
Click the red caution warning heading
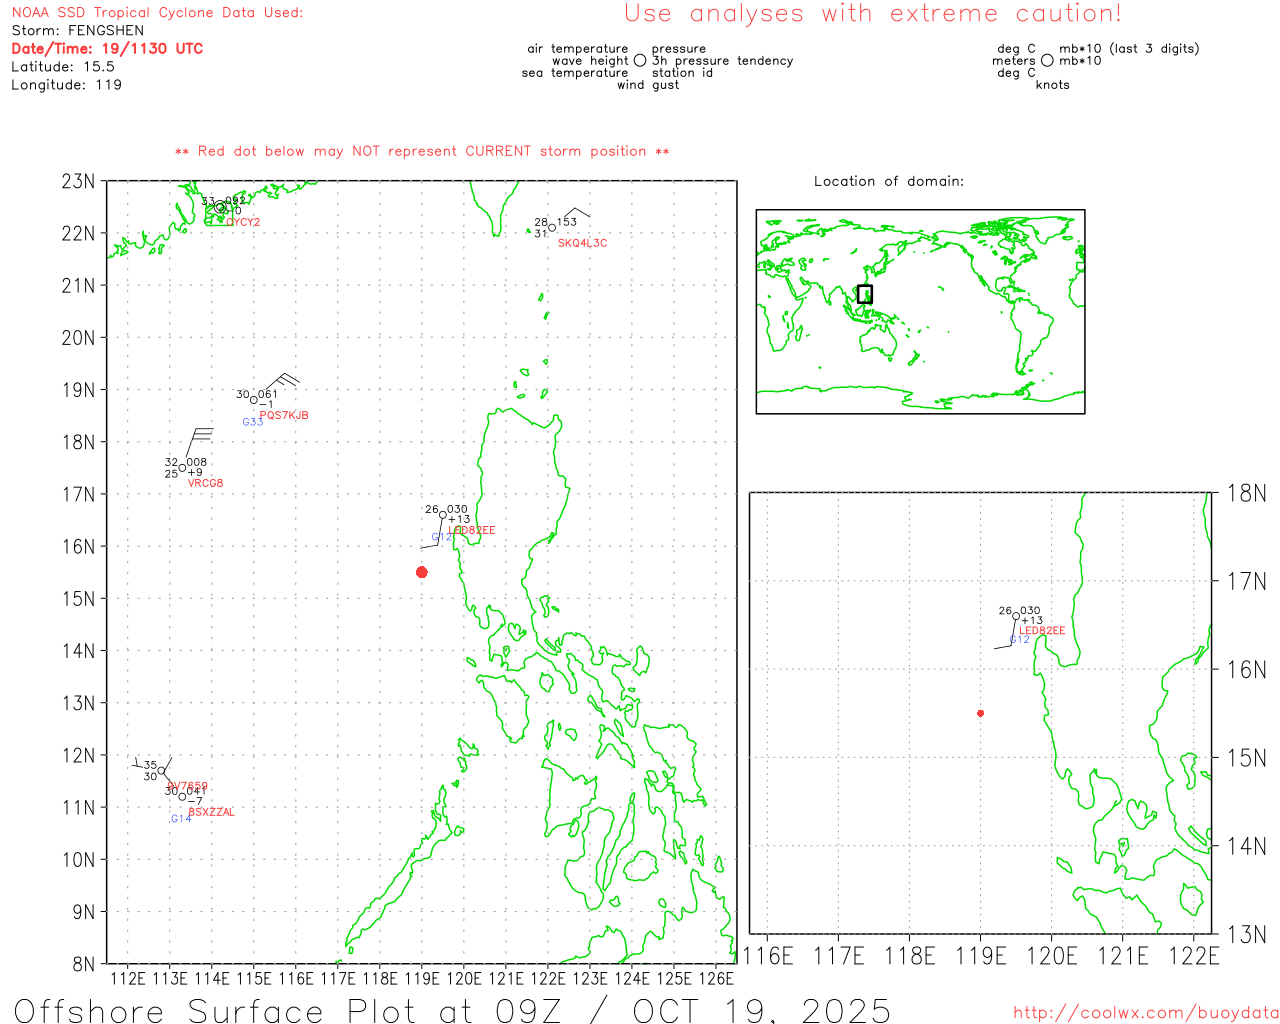pos(873,13)
